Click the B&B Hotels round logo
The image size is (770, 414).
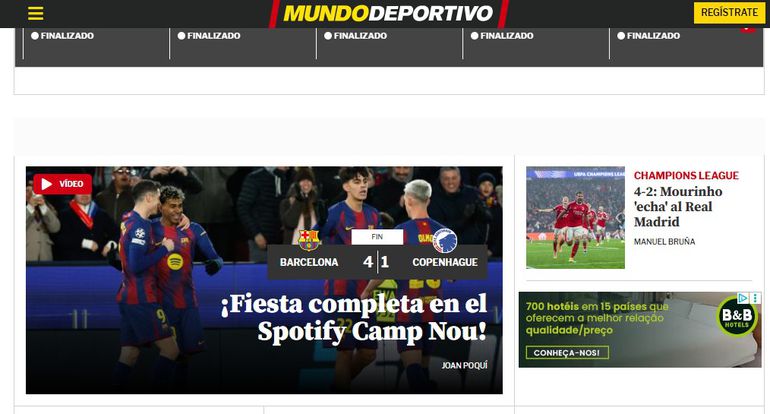point(737,317)
